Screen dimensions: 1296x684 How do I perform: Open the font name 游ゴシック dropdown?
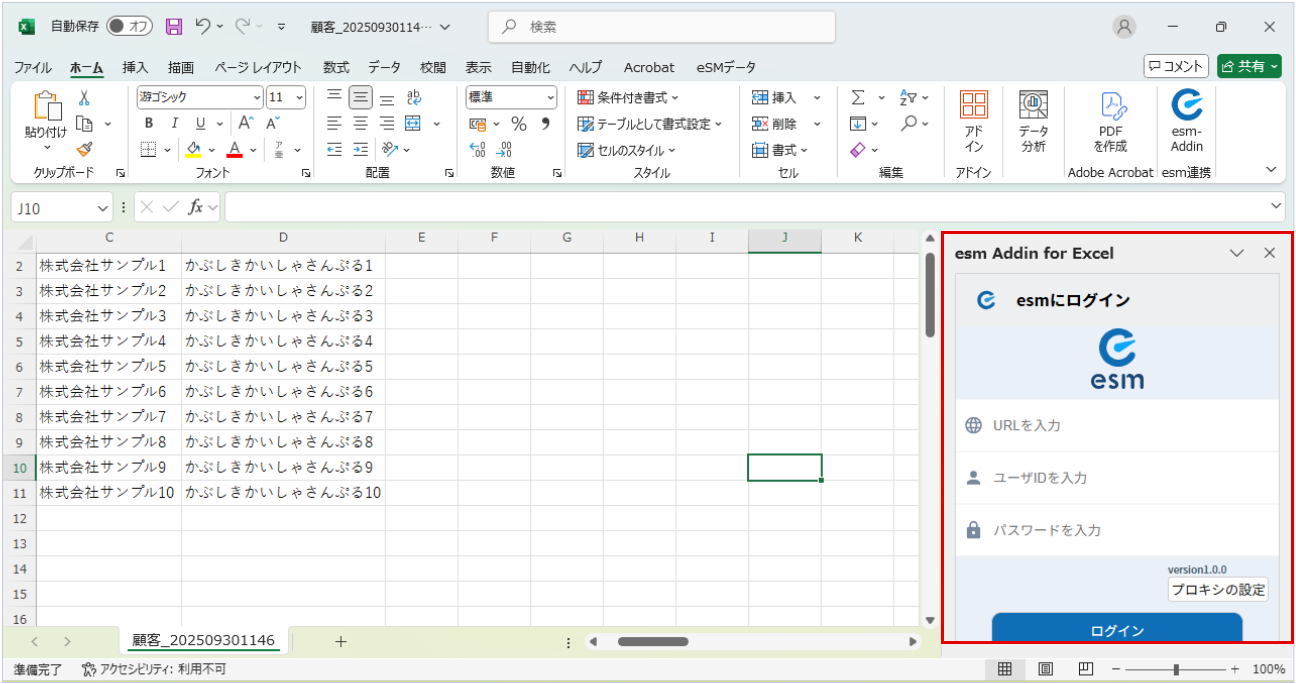click(x=257, y=98)
